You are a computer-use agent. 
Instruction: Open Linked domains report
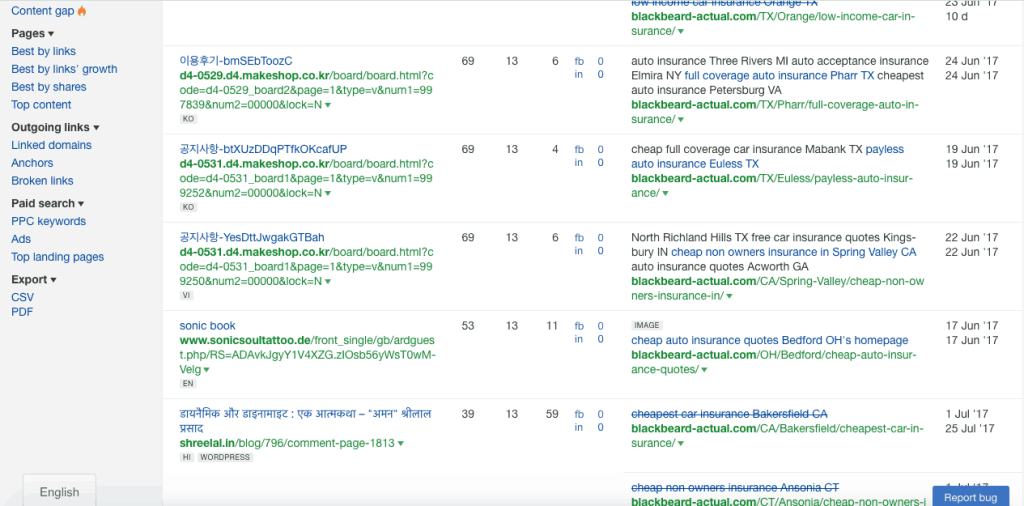point(51,145)
